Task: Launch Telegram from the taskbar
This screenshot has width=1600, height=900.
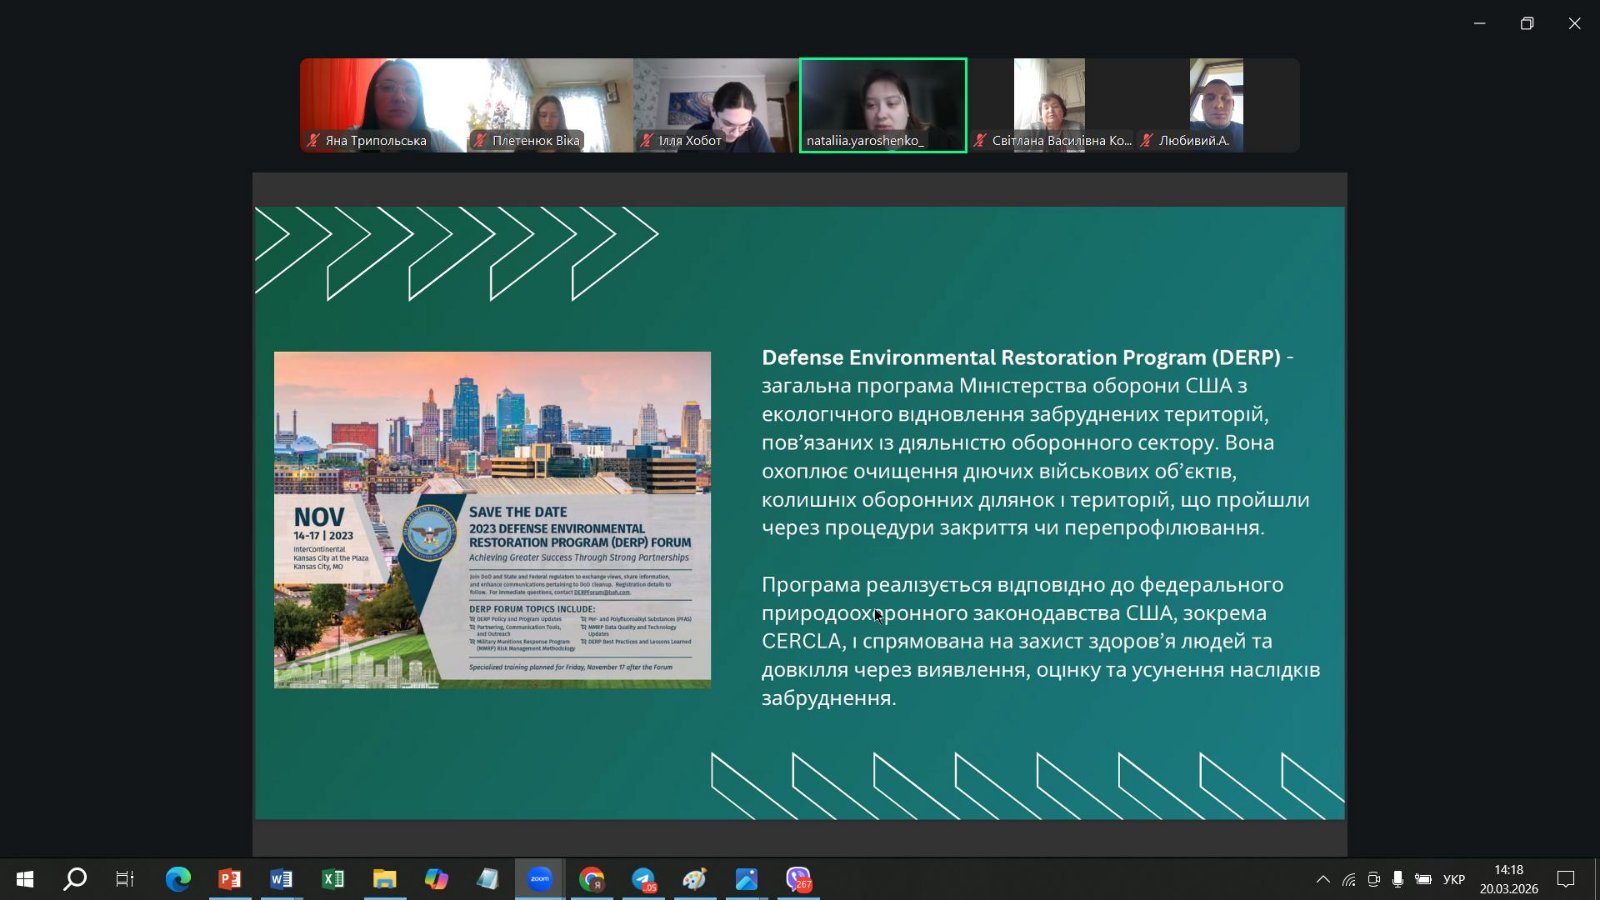Action: point(643,879)
